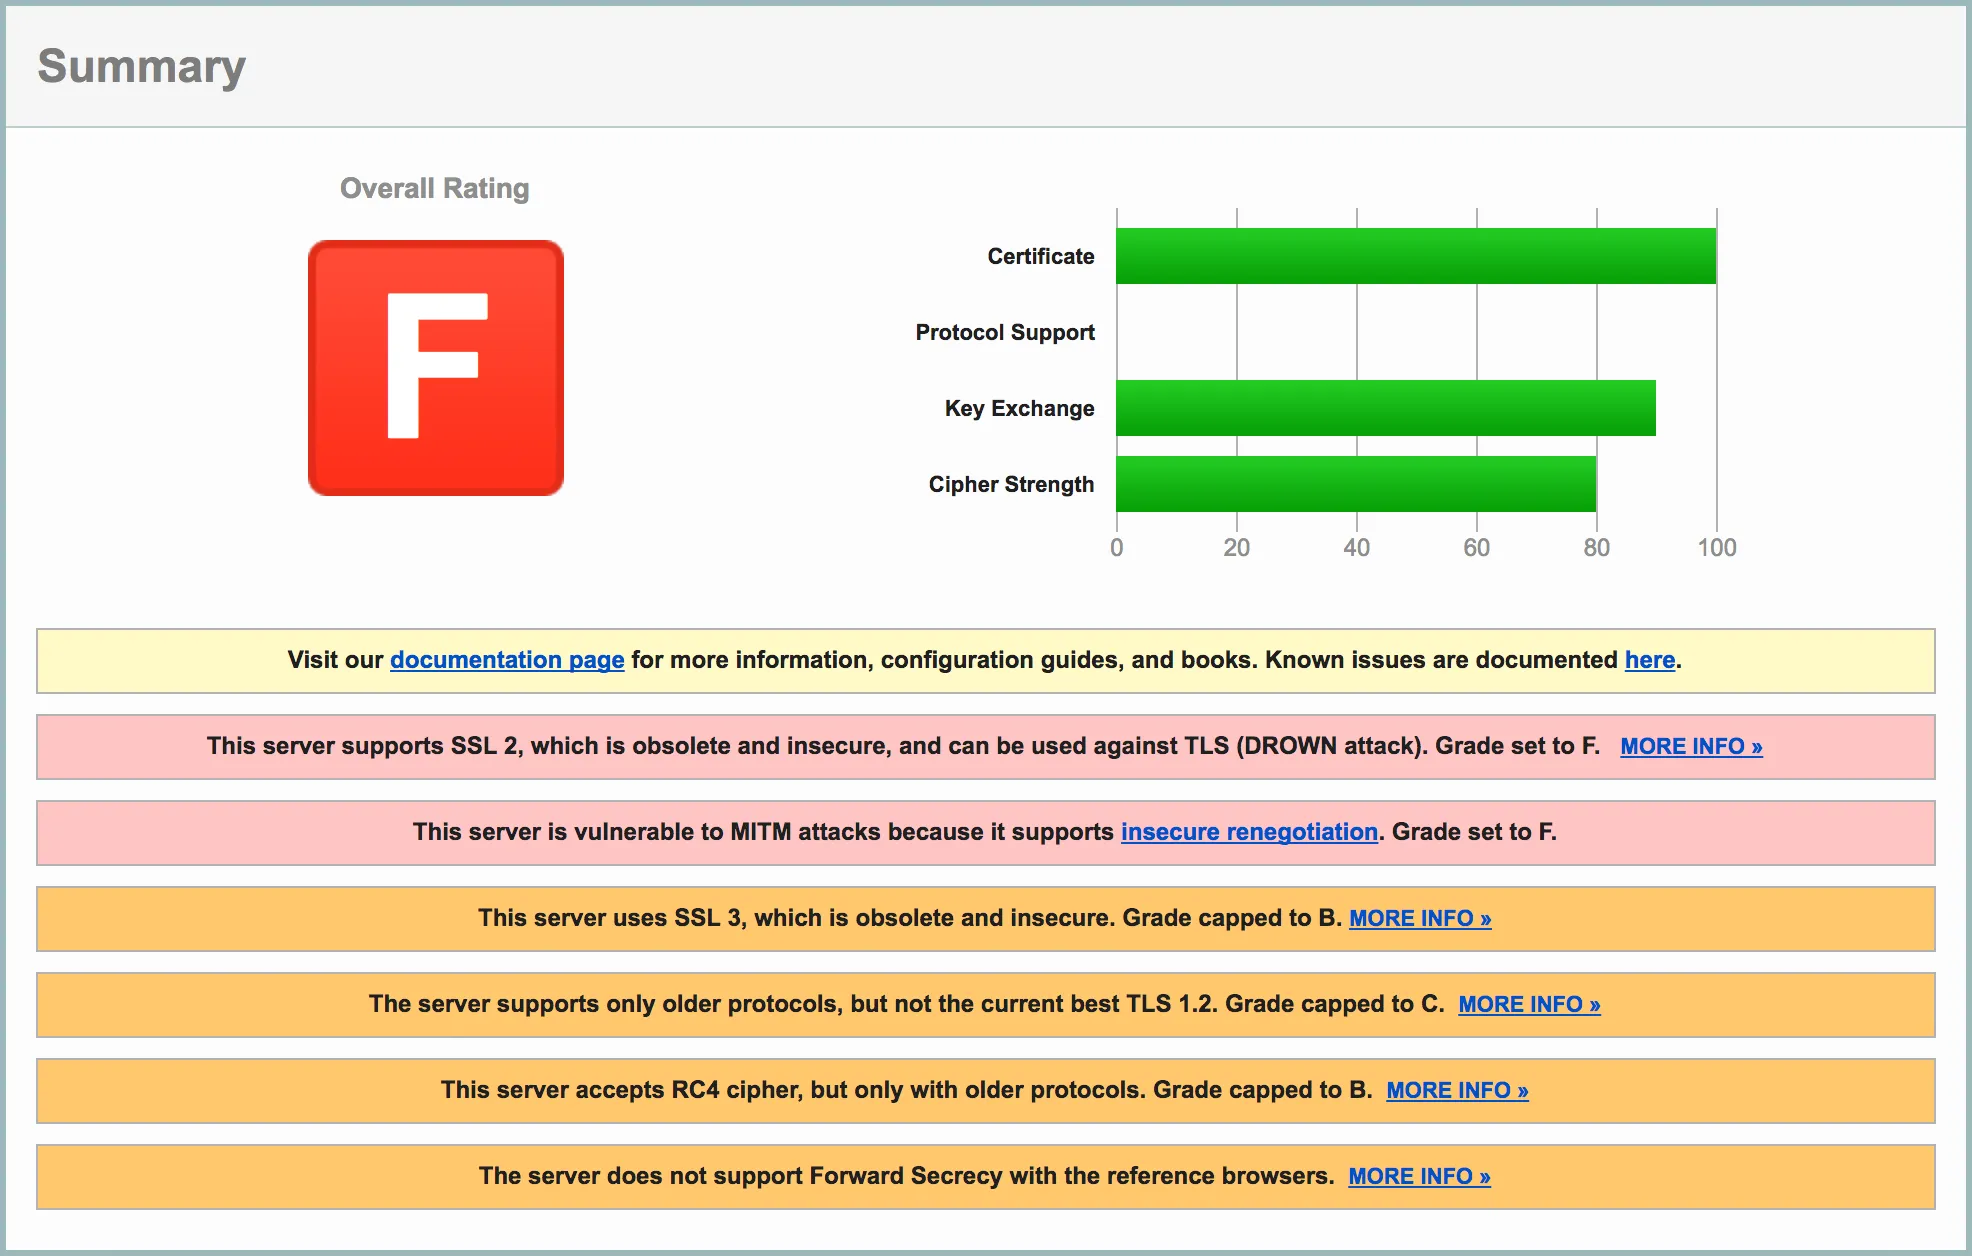This screenshot has width=1972, height=1256.
Task: Click the known issues 'here' link
Action: click(x=1649, y=660)
